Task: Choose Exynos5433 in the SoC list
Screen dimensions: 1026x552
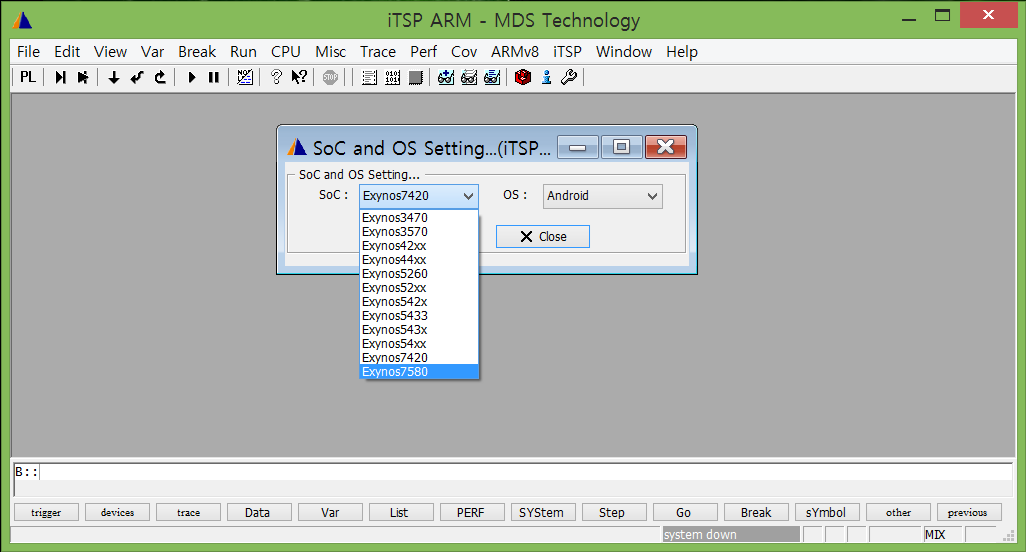Action: pyautogui.click(x=418, y=316)
